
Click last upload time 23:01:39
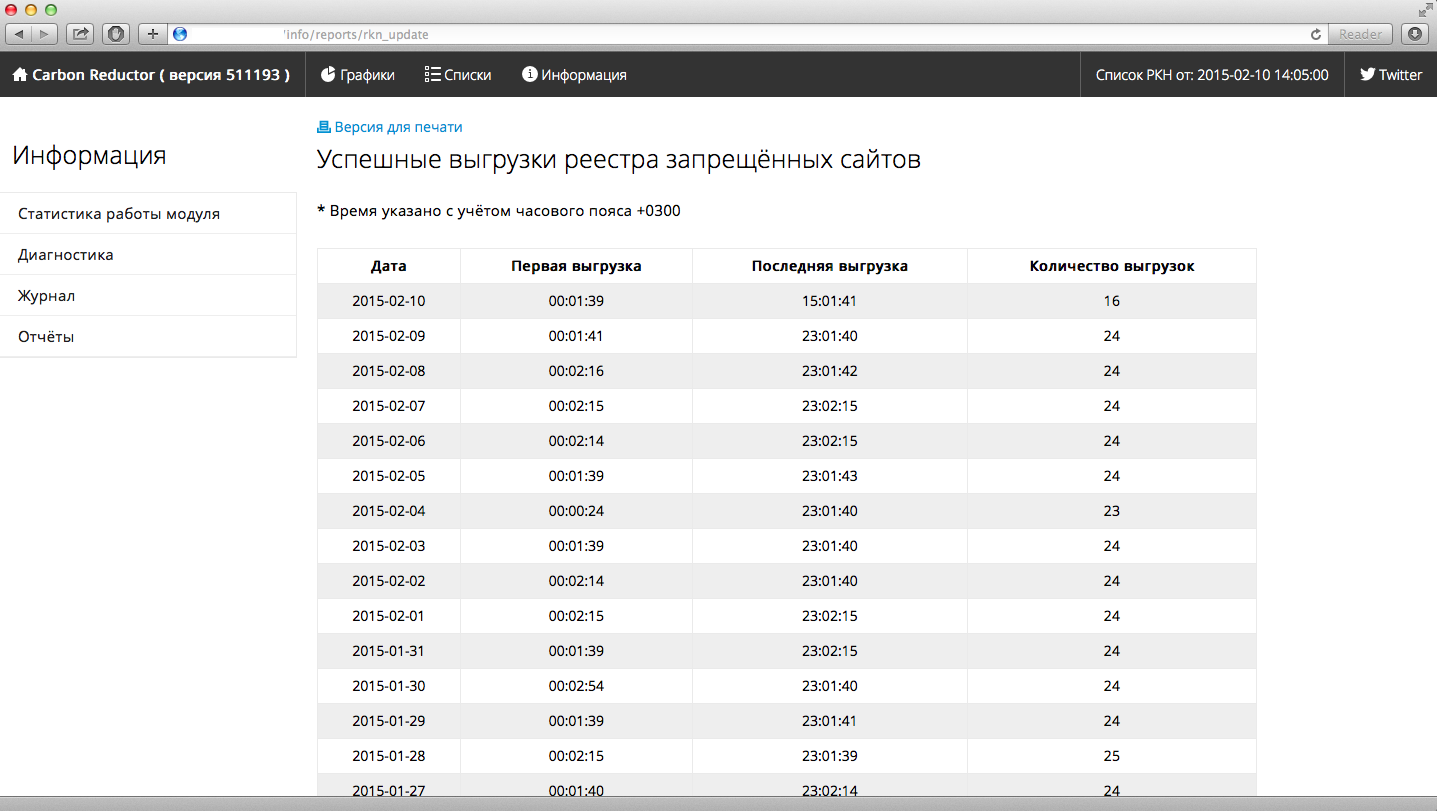click(830, 756)
